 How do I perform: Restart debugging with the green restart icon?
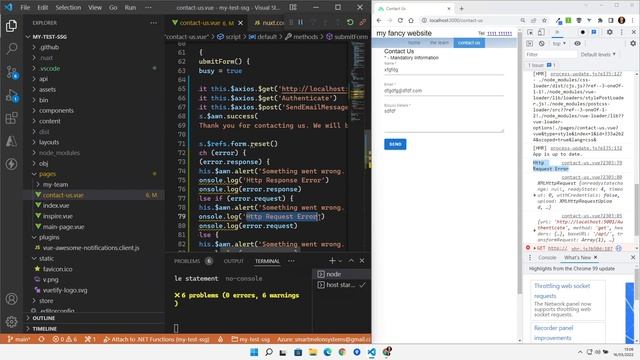click(x=350, y=22)
